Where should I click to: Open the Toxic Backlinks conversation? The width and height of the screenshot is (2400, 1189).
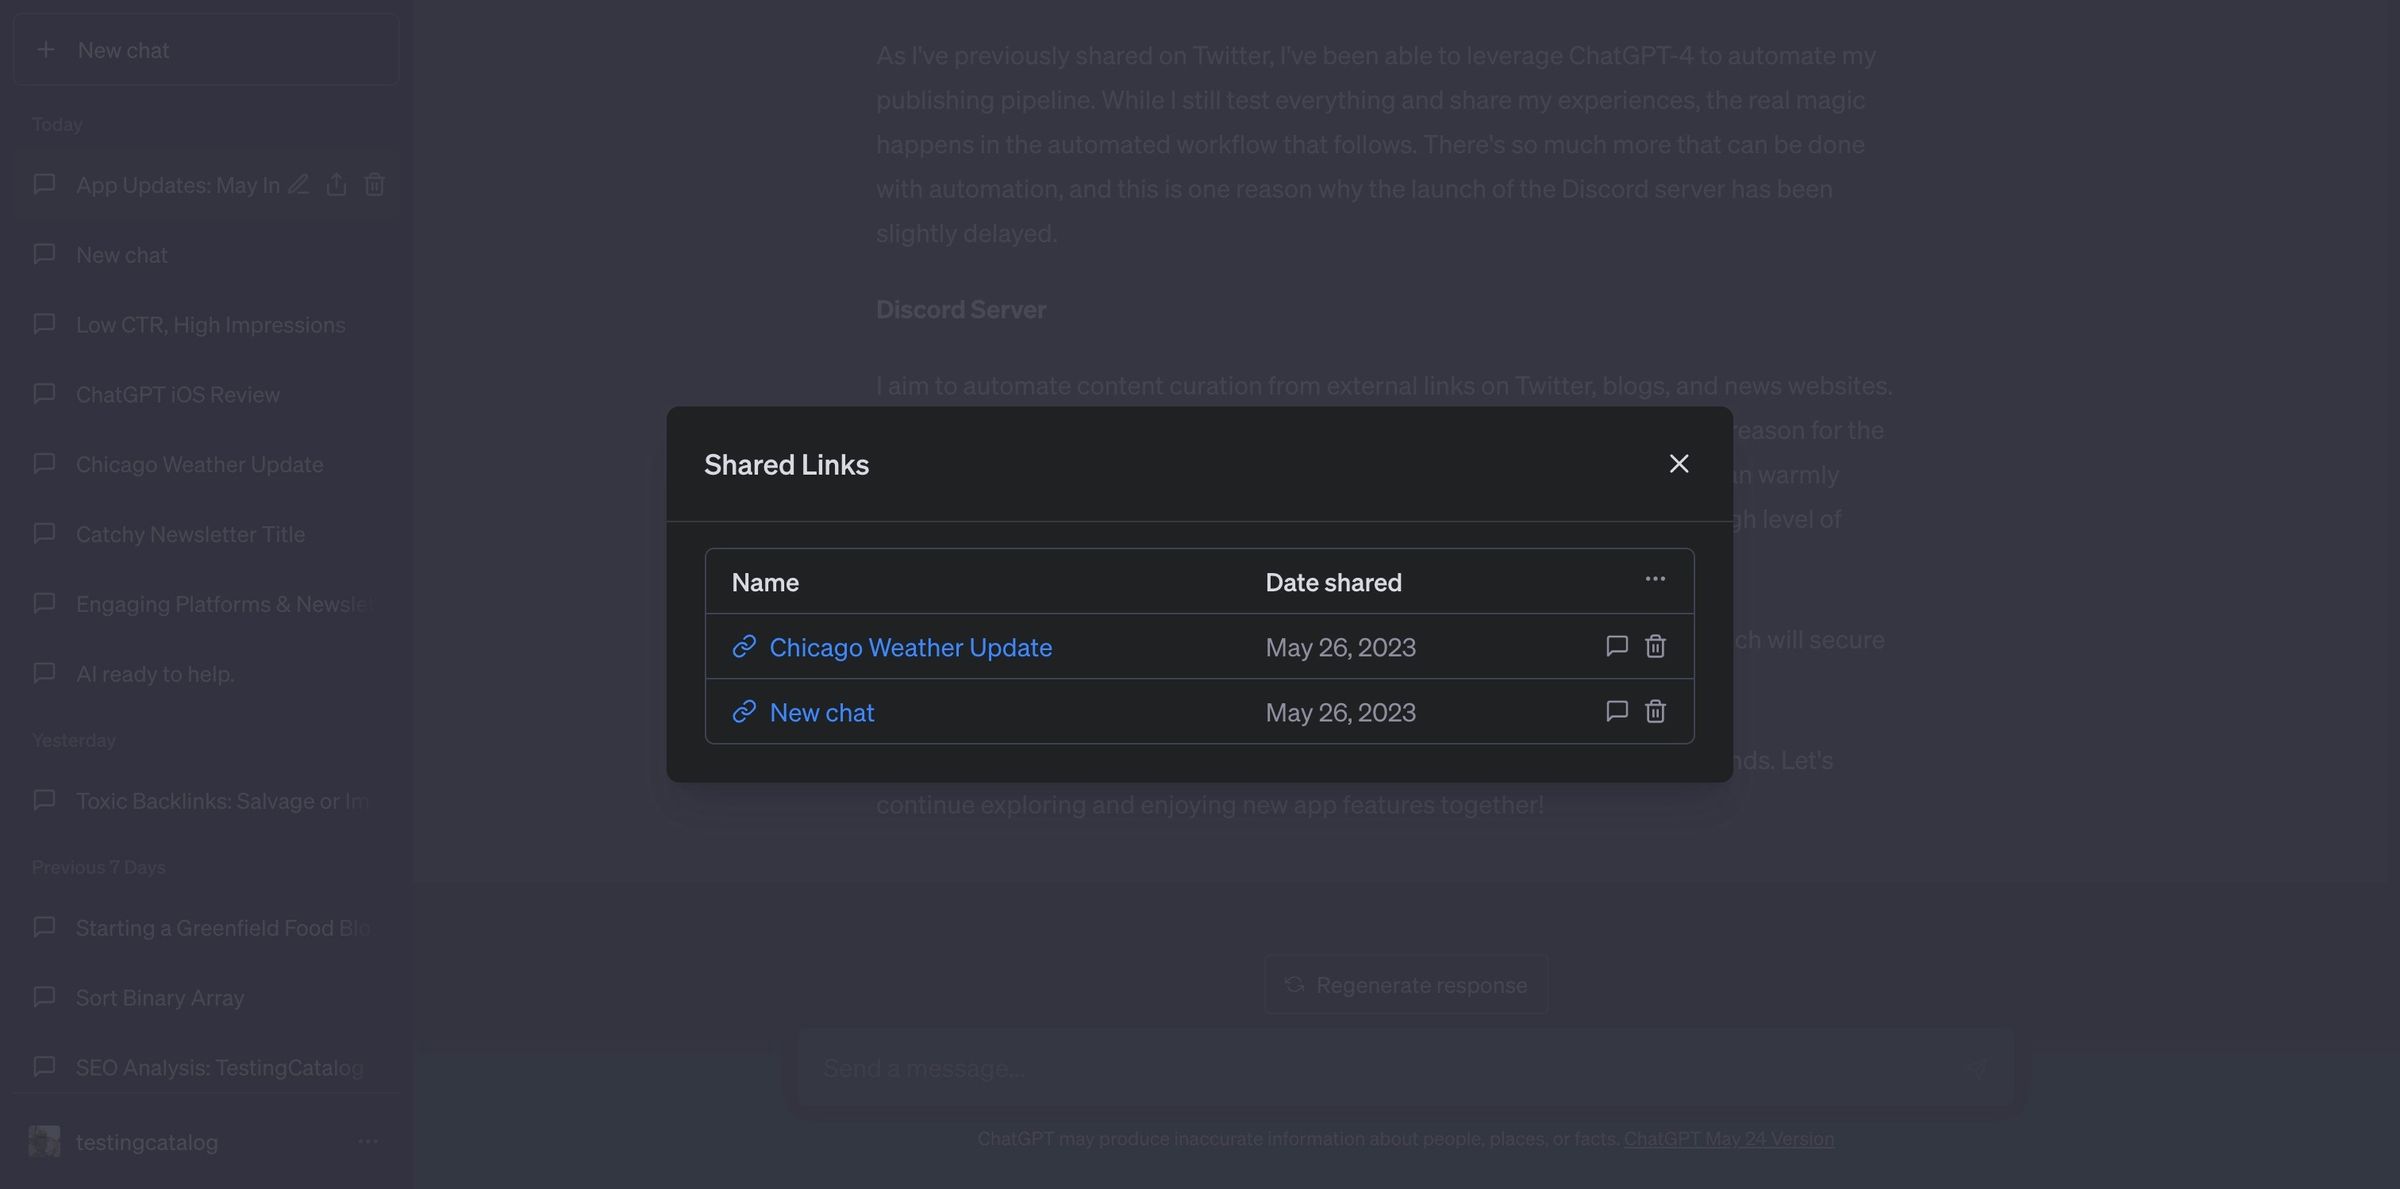pos(210,800)
